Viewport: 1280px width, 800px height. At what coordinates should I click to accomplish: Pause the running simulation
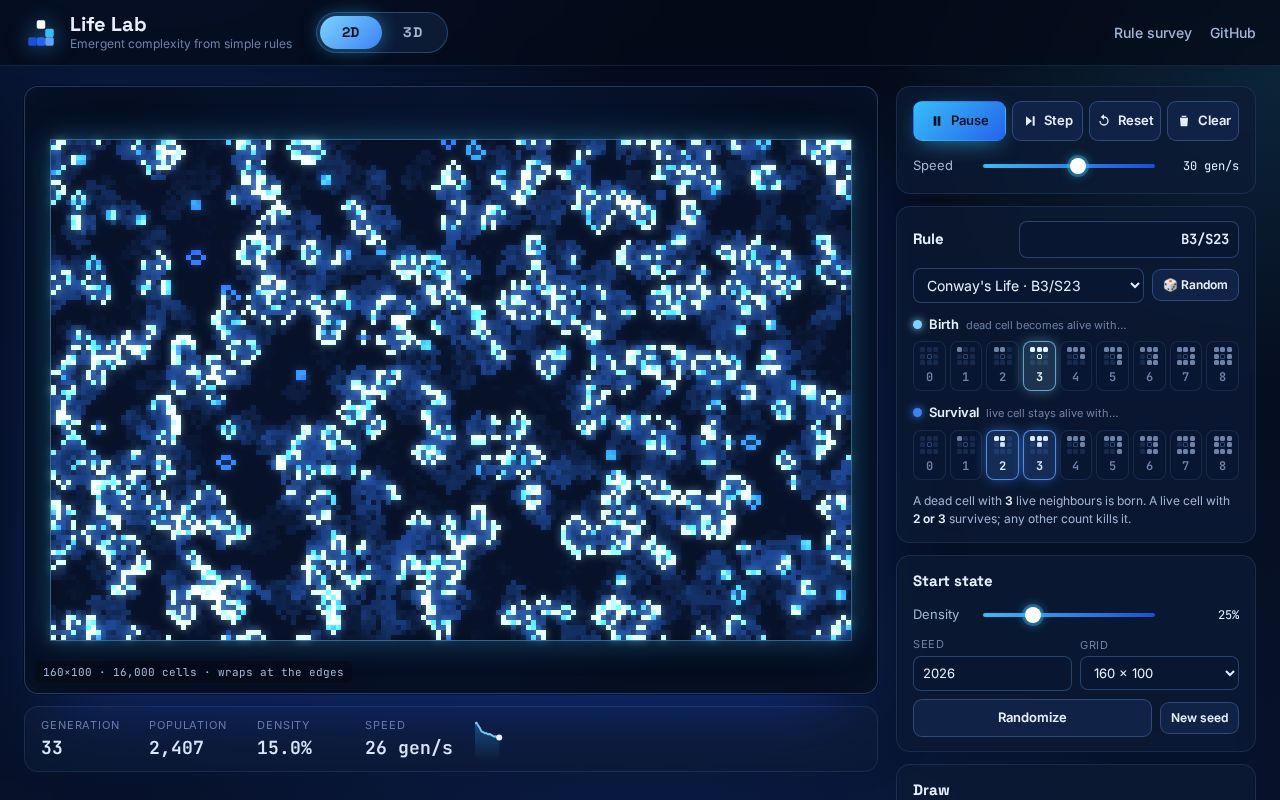coord(959,121)
